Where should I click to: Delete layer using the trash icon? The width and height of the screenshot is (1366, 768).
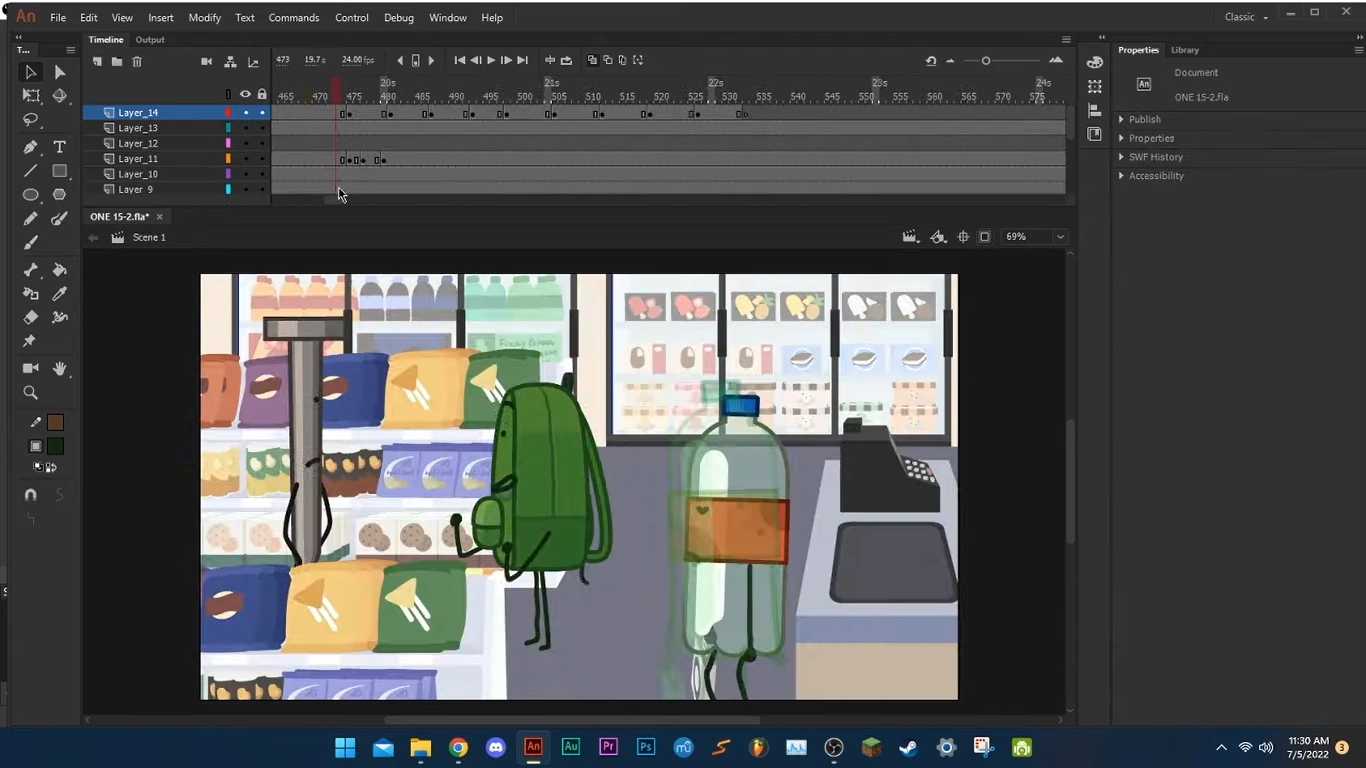pyautogui.click(x=137, y=62)
